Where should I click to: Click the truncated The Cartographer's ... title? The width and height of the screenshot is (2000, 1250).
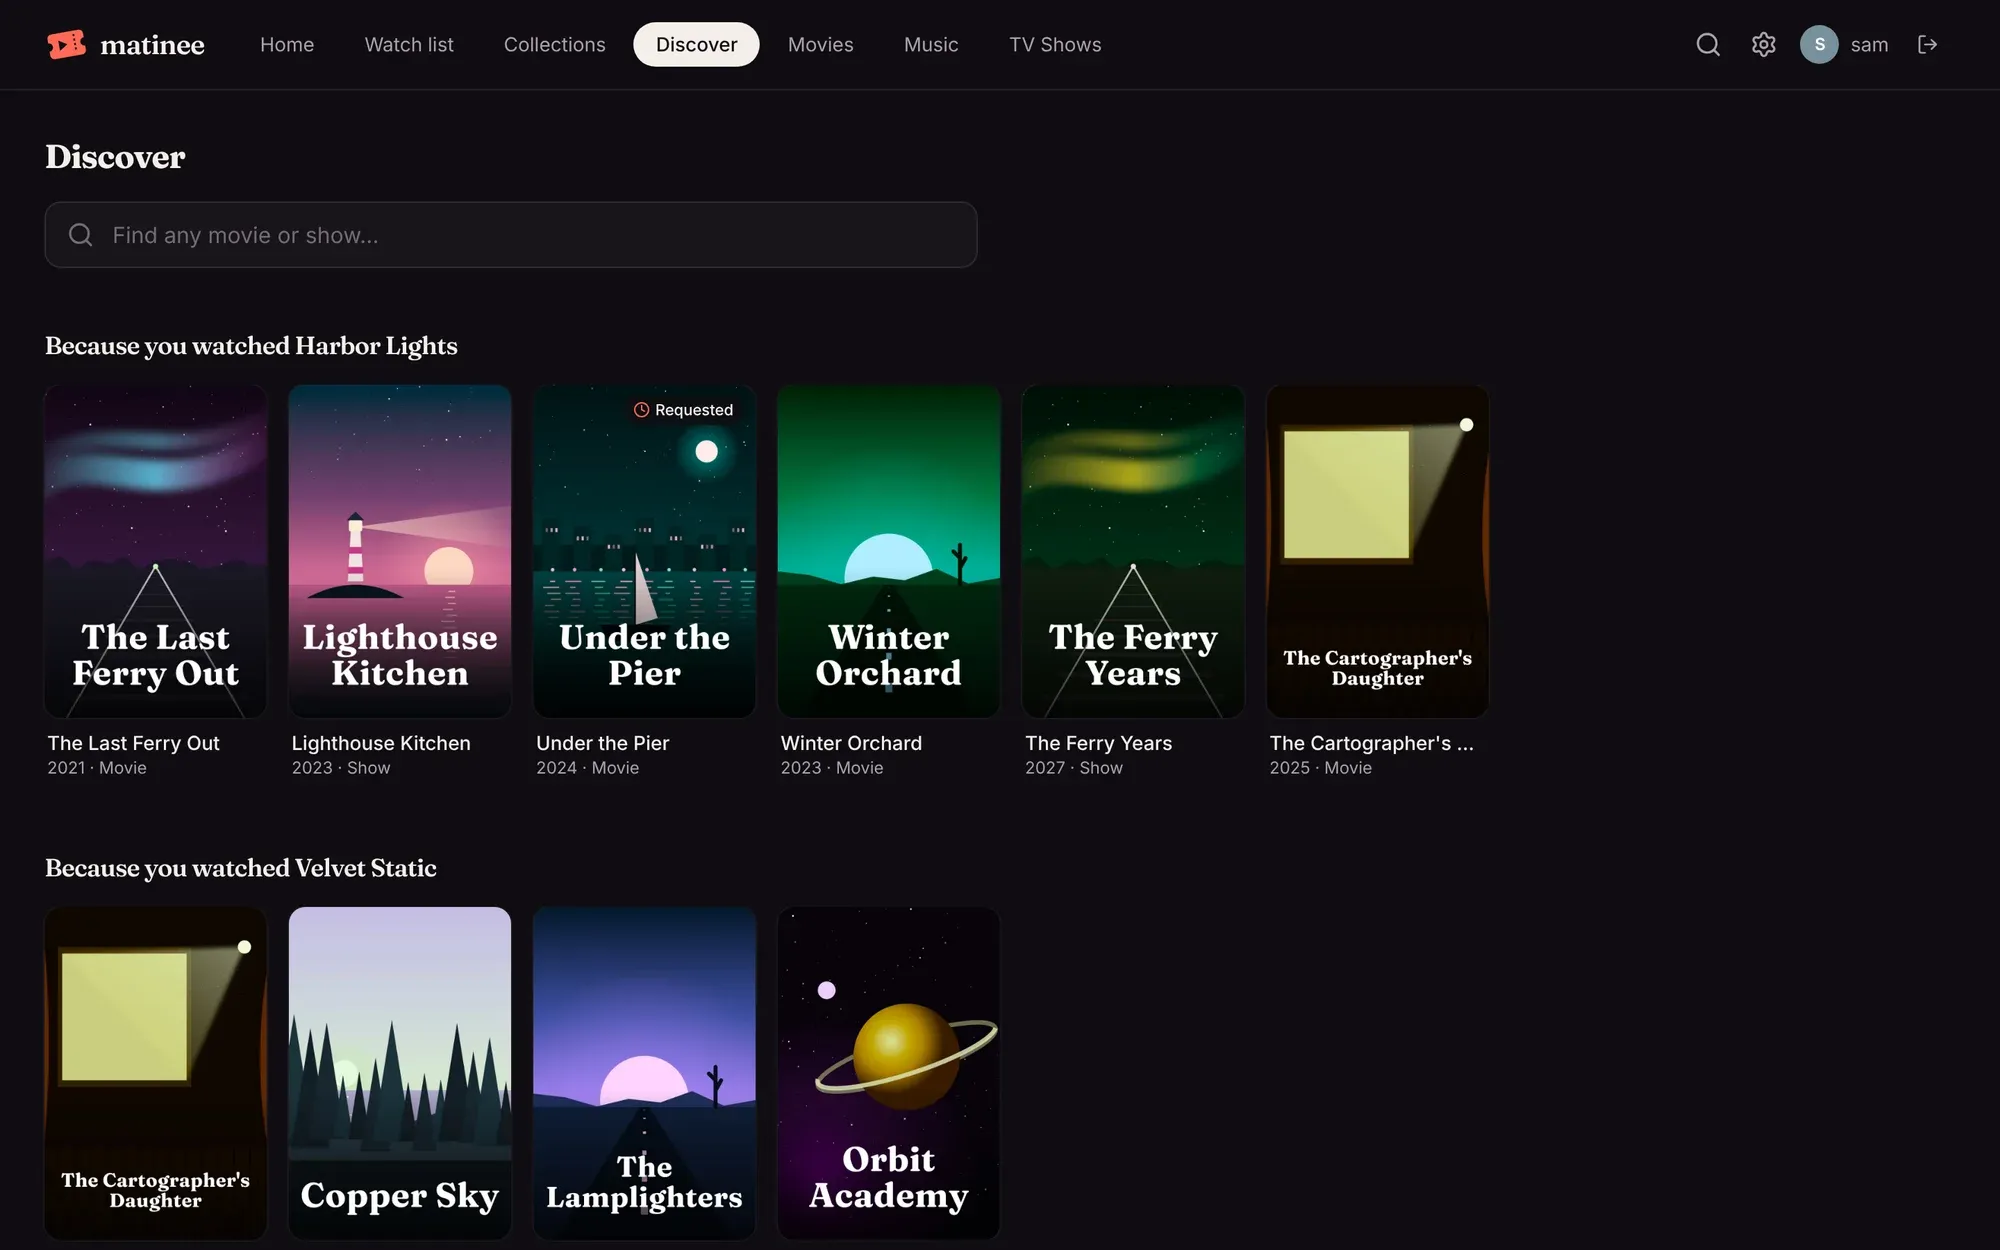[x=1371, y=743]
